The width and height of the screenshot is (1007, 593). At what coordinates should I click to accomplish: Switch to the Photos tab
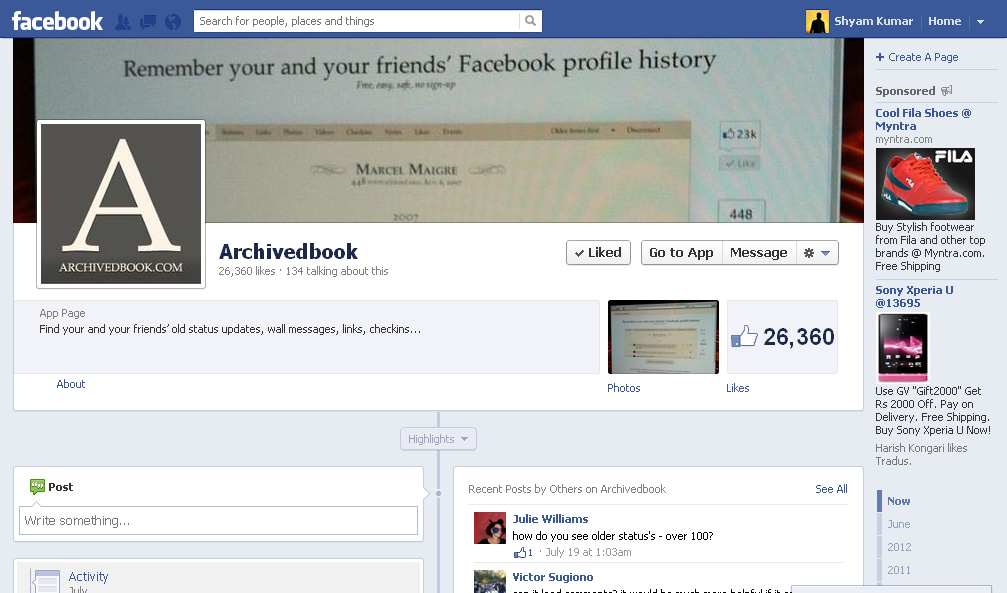tap(623, 388)
